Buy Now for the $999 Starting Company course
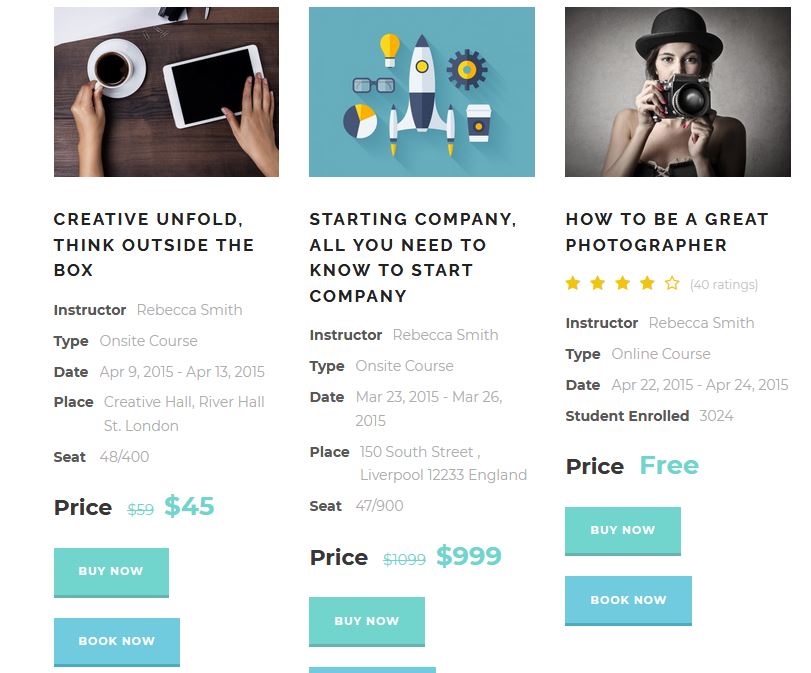The width and height of the screenshot is (811, 673). click(367, 622)
